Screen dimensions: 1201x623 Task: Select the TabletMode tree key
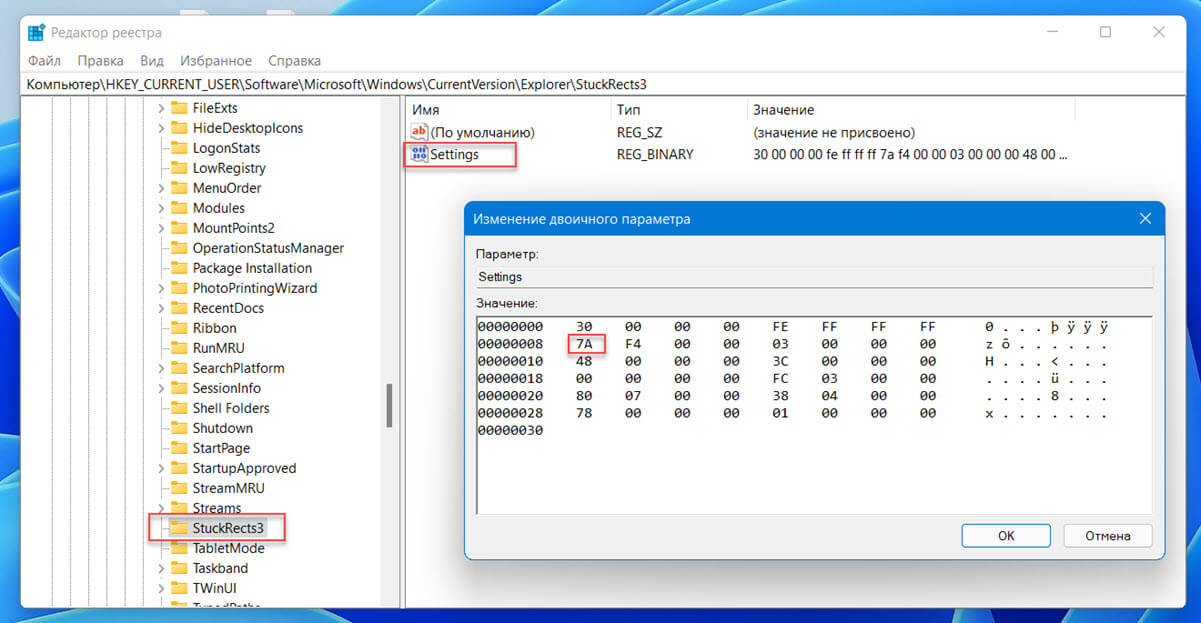[228, 548]
